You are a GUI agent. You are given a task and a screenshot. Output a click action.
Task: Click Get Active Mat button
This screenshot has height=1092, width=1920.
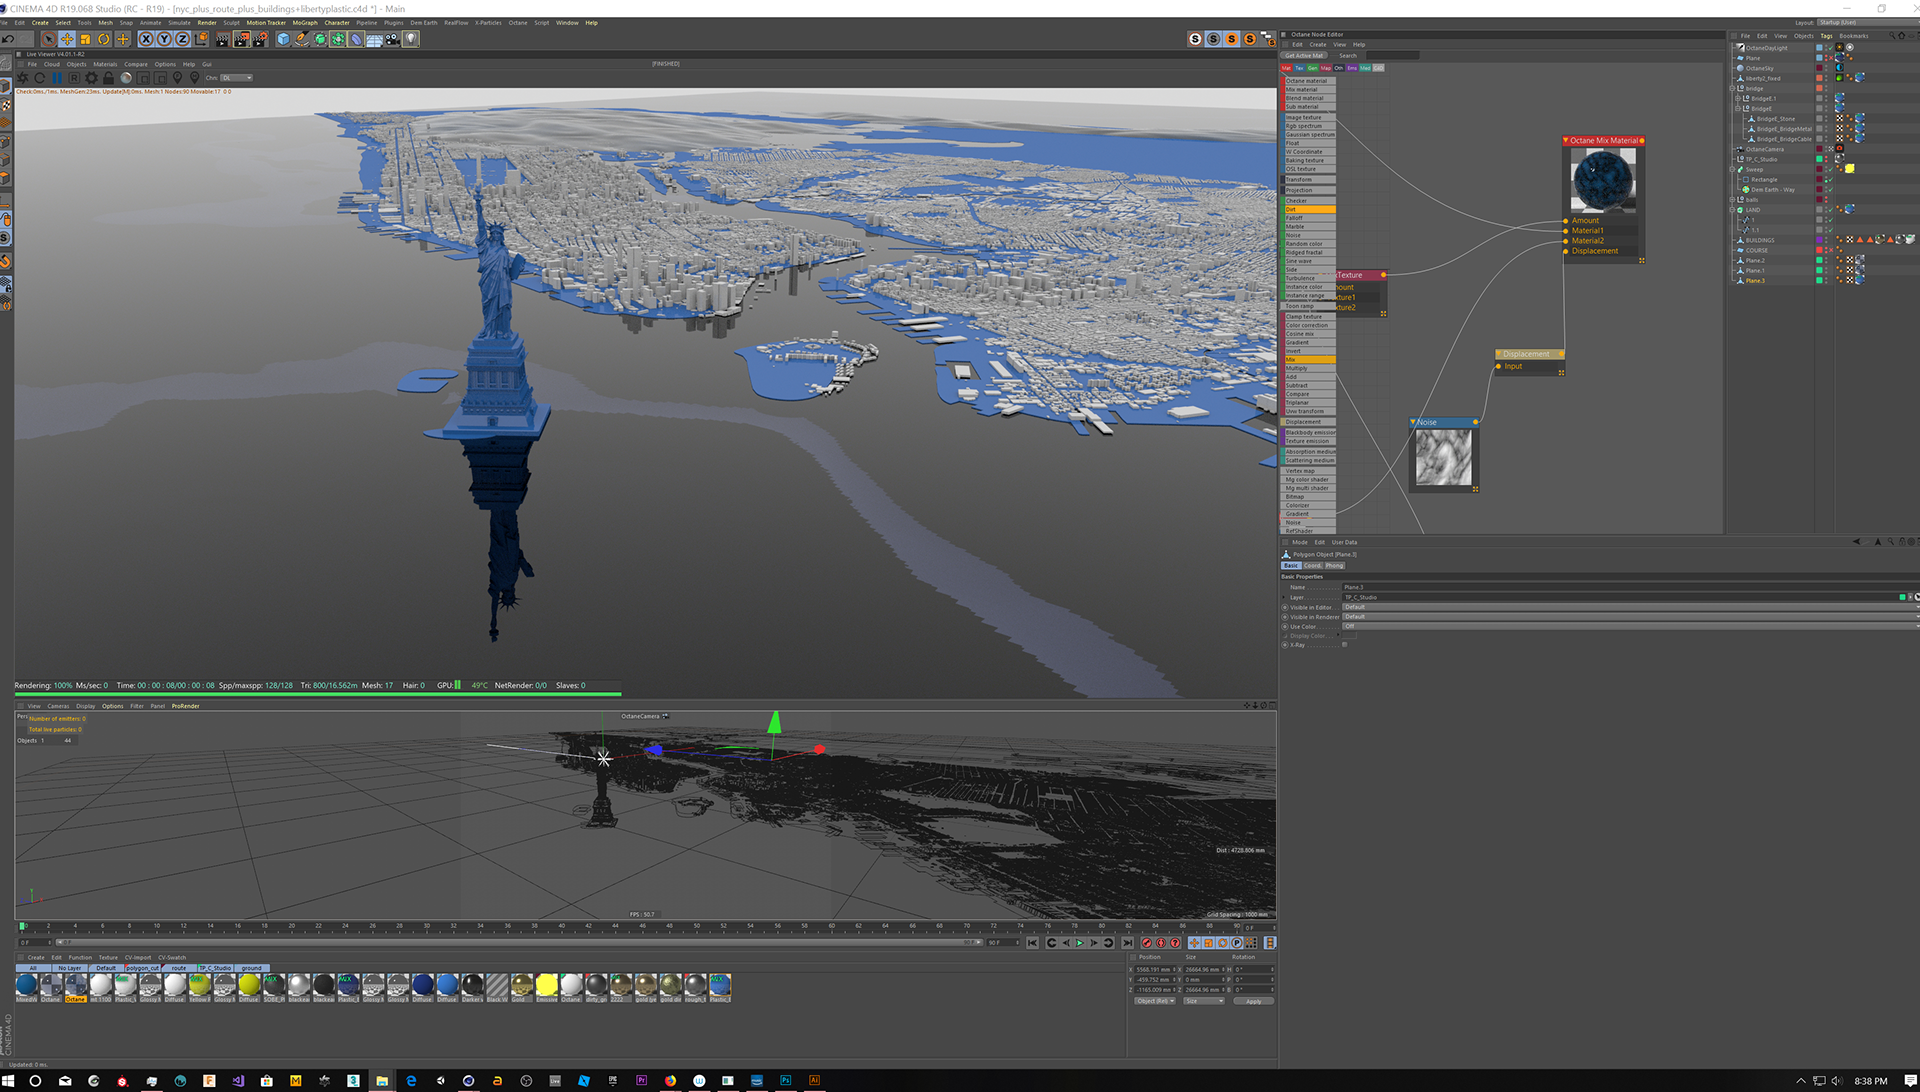[x=1304, y=55]
